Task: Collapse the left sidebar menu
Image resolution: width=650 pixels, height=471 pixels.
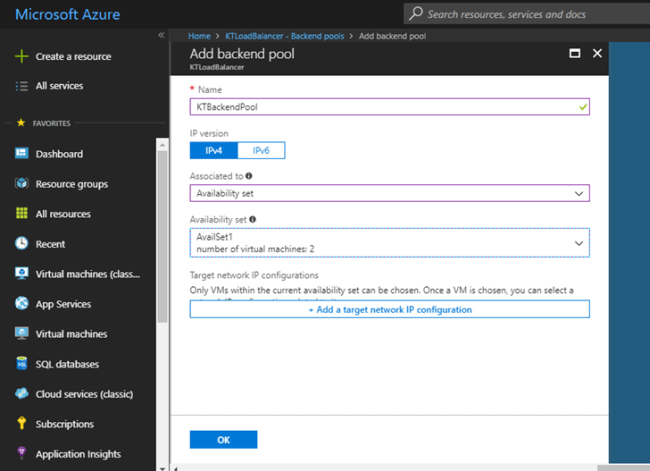Action: pyautogui.click(x=162, y=35)
